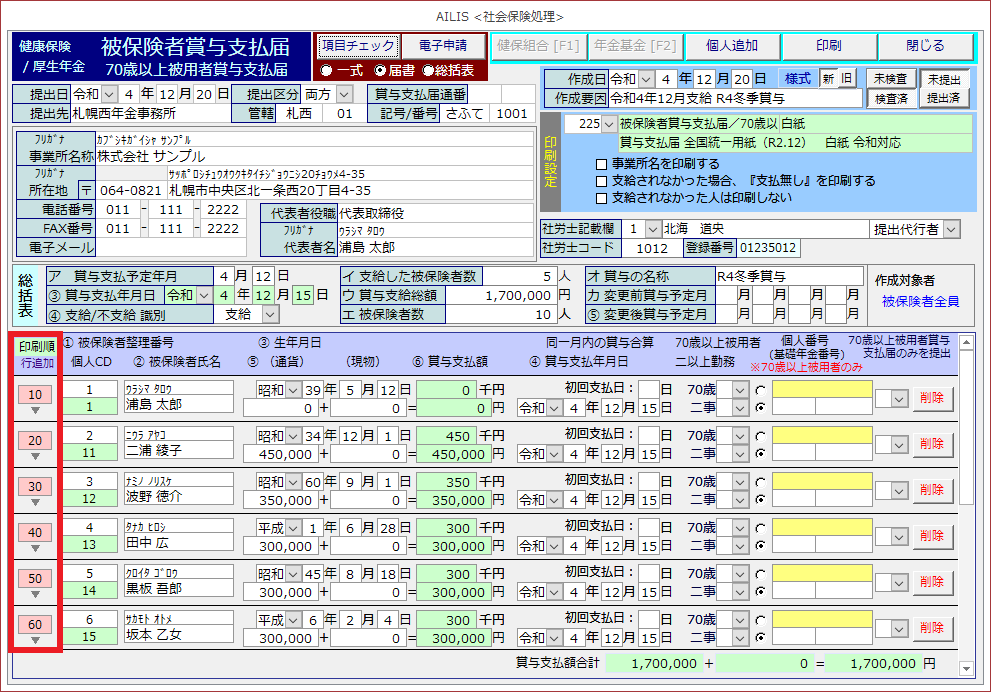Click the down triangle under print order 60
The image size is (991, 692).
pos(35,640)
